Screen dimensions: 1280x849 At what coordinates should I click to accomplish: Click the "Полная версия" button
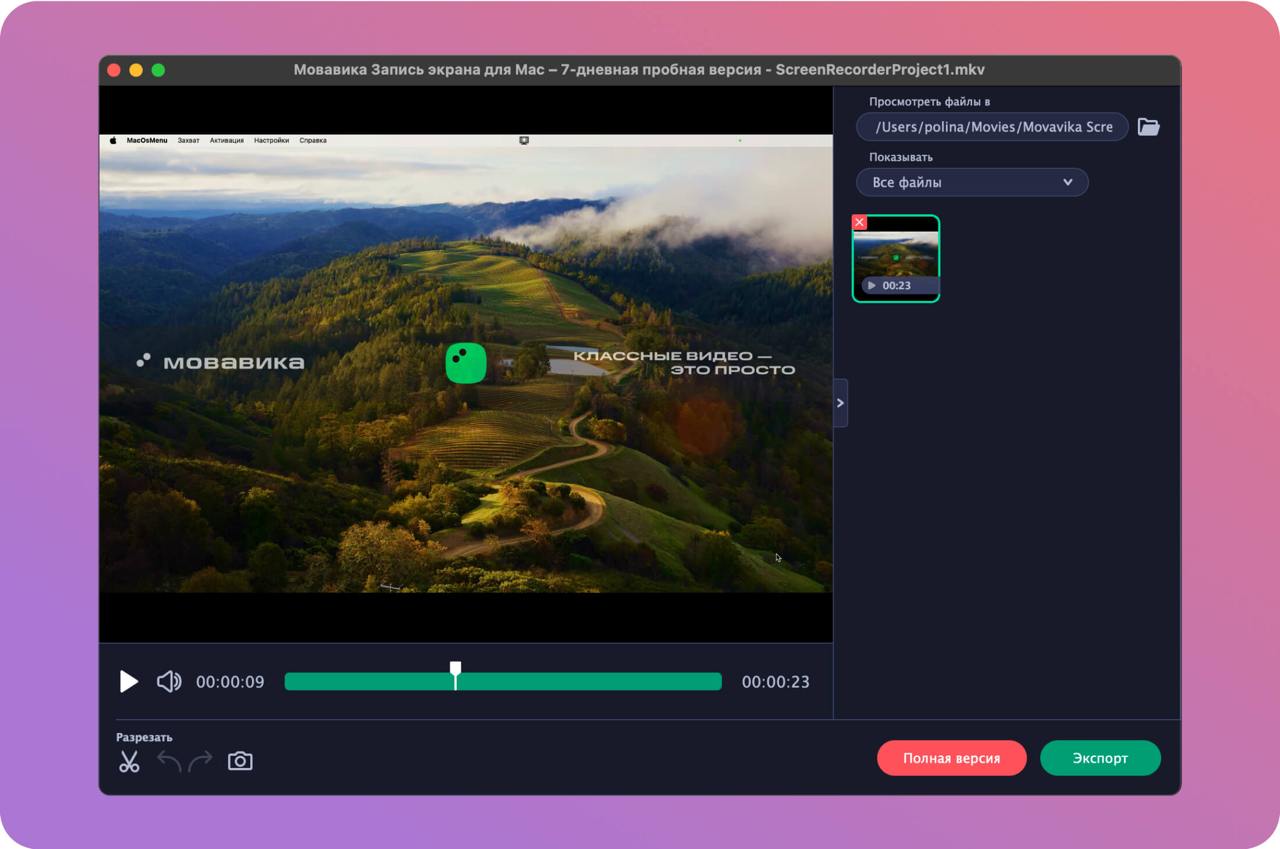pos(952,758)
